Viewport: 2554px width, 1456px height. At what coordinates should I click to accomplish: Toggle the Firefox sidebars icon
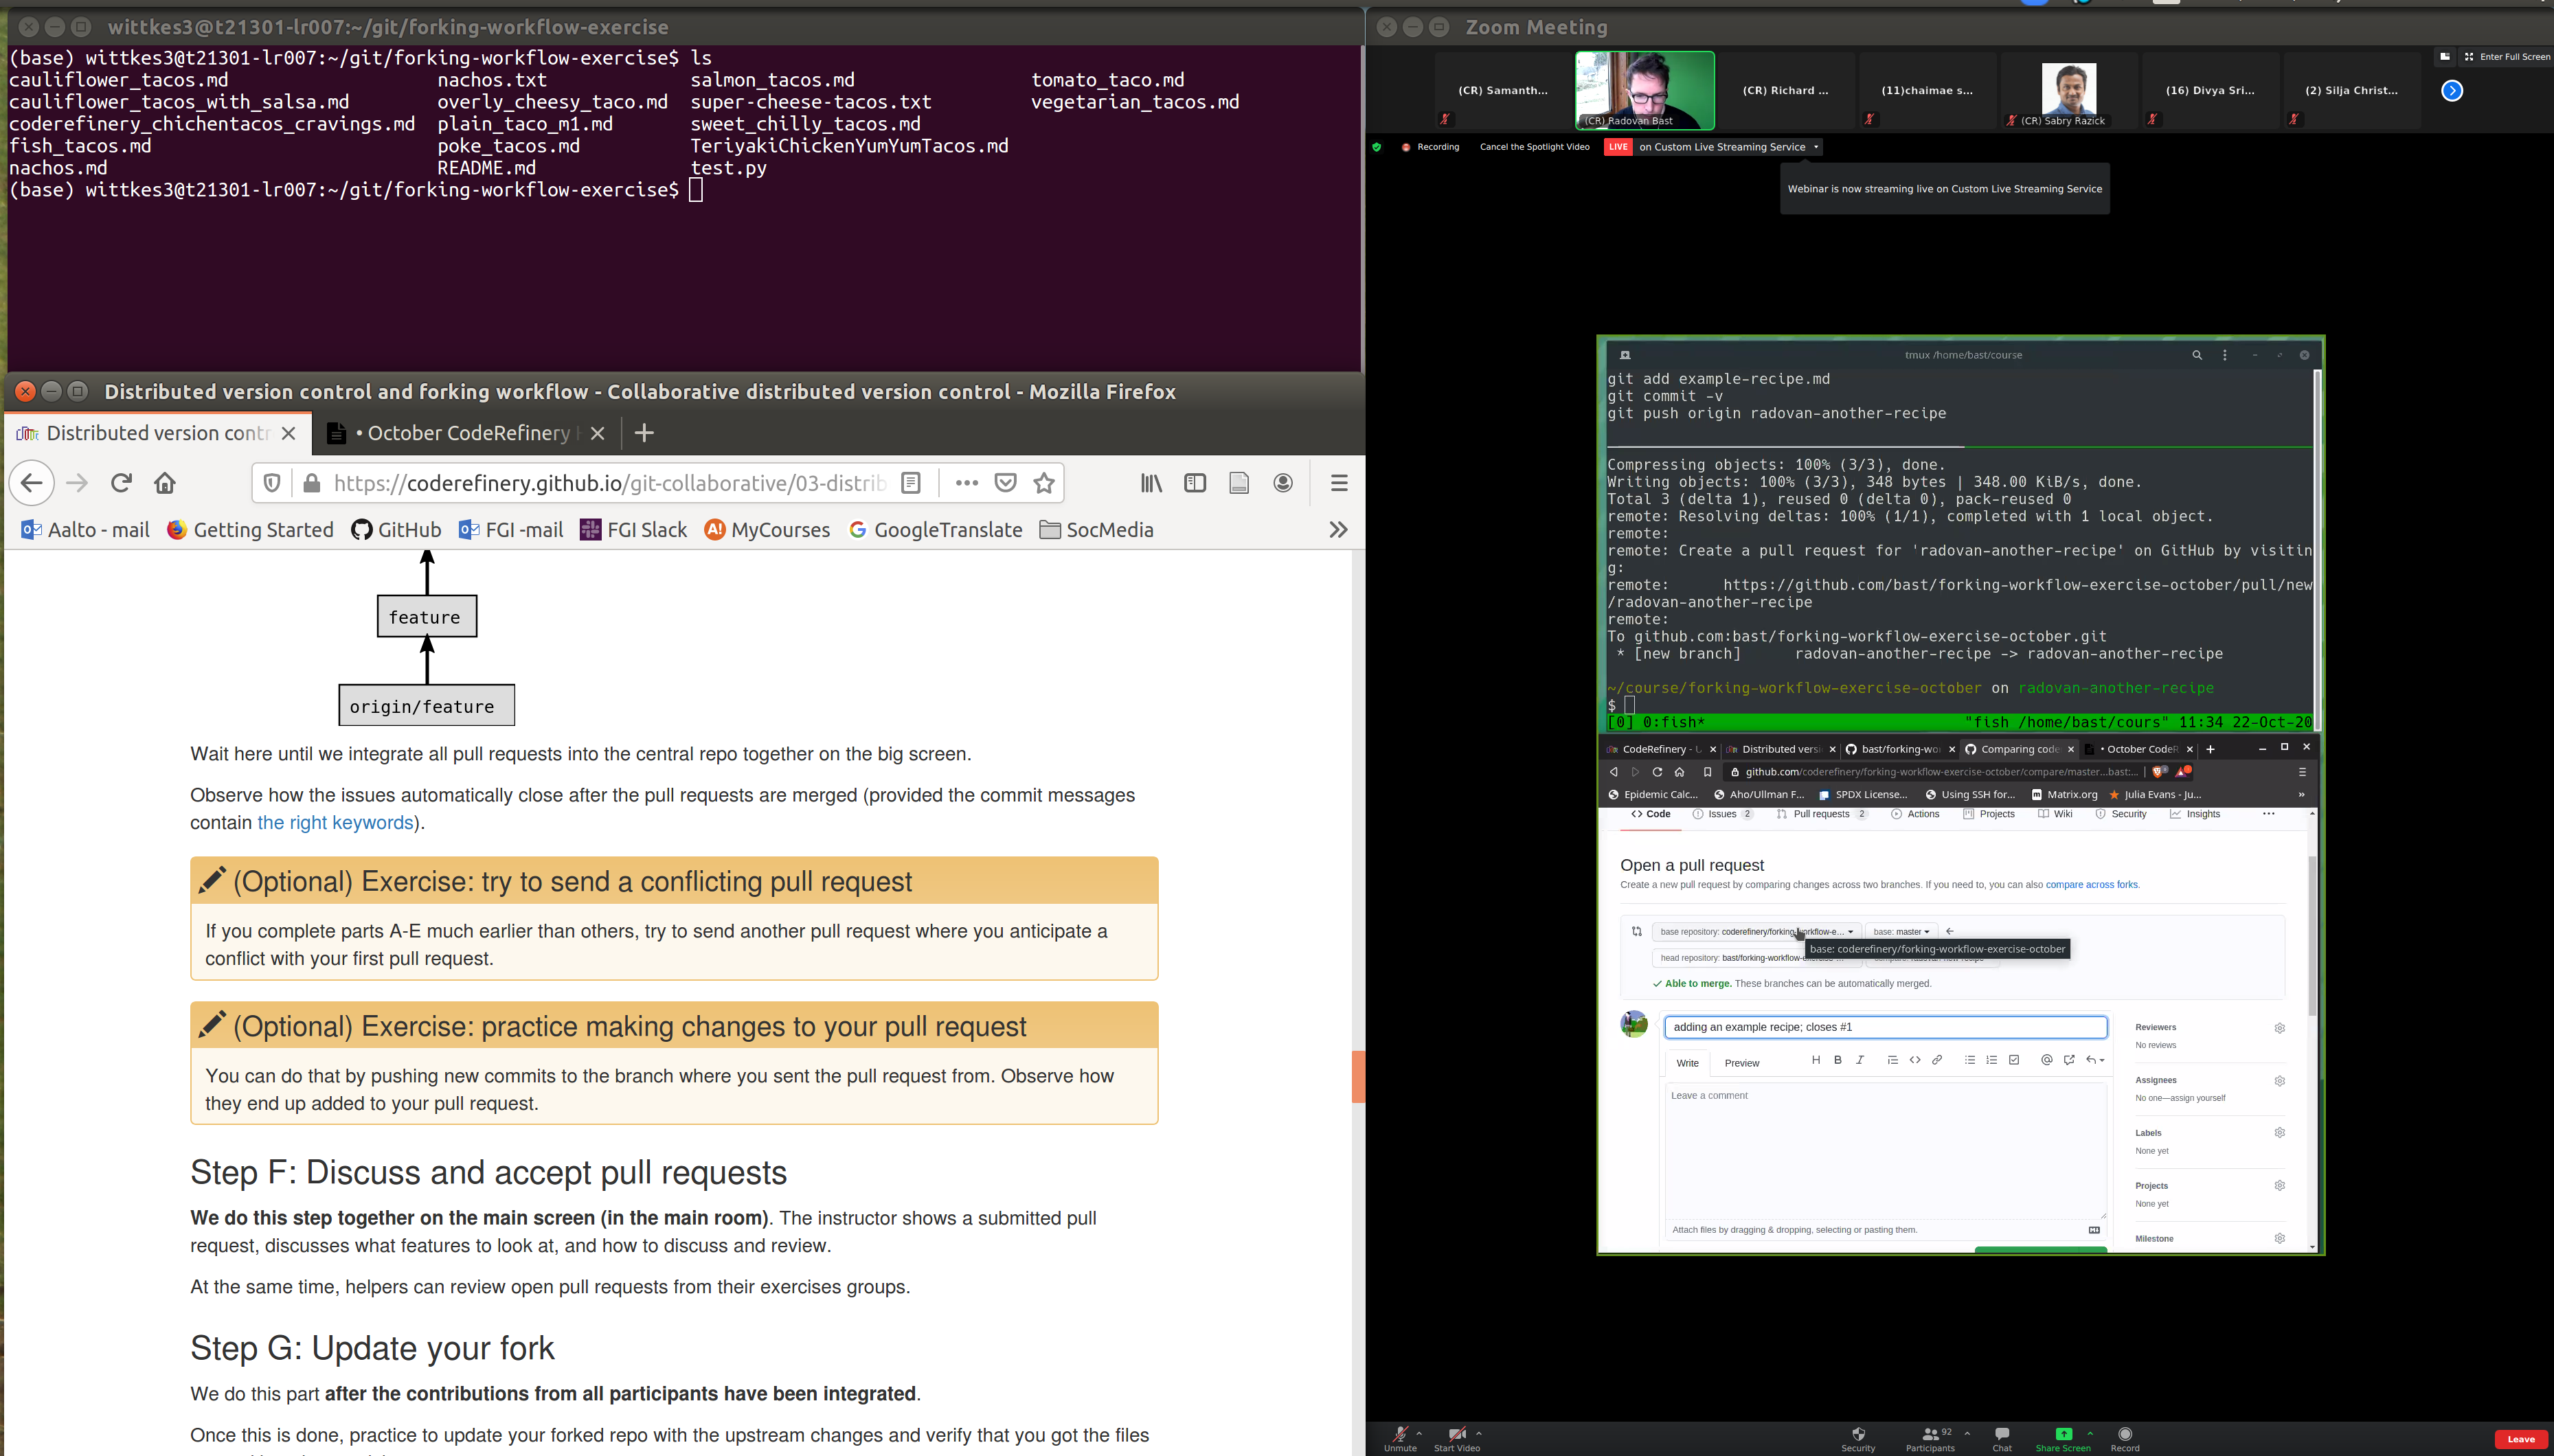[1195, 483]
